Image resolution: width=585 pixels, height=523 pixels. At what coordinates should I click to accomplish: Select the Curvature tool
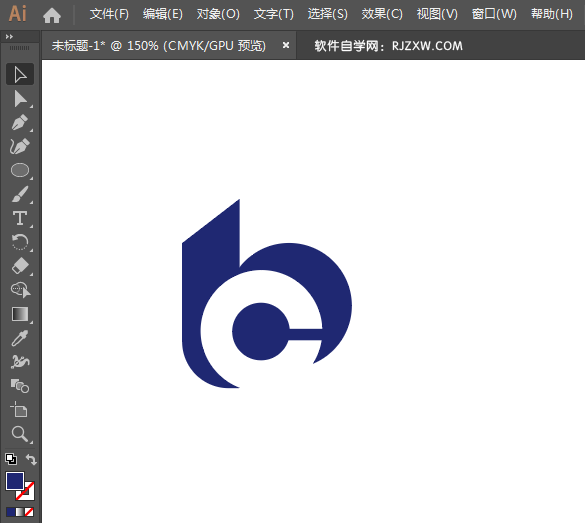tap(20, 147)
